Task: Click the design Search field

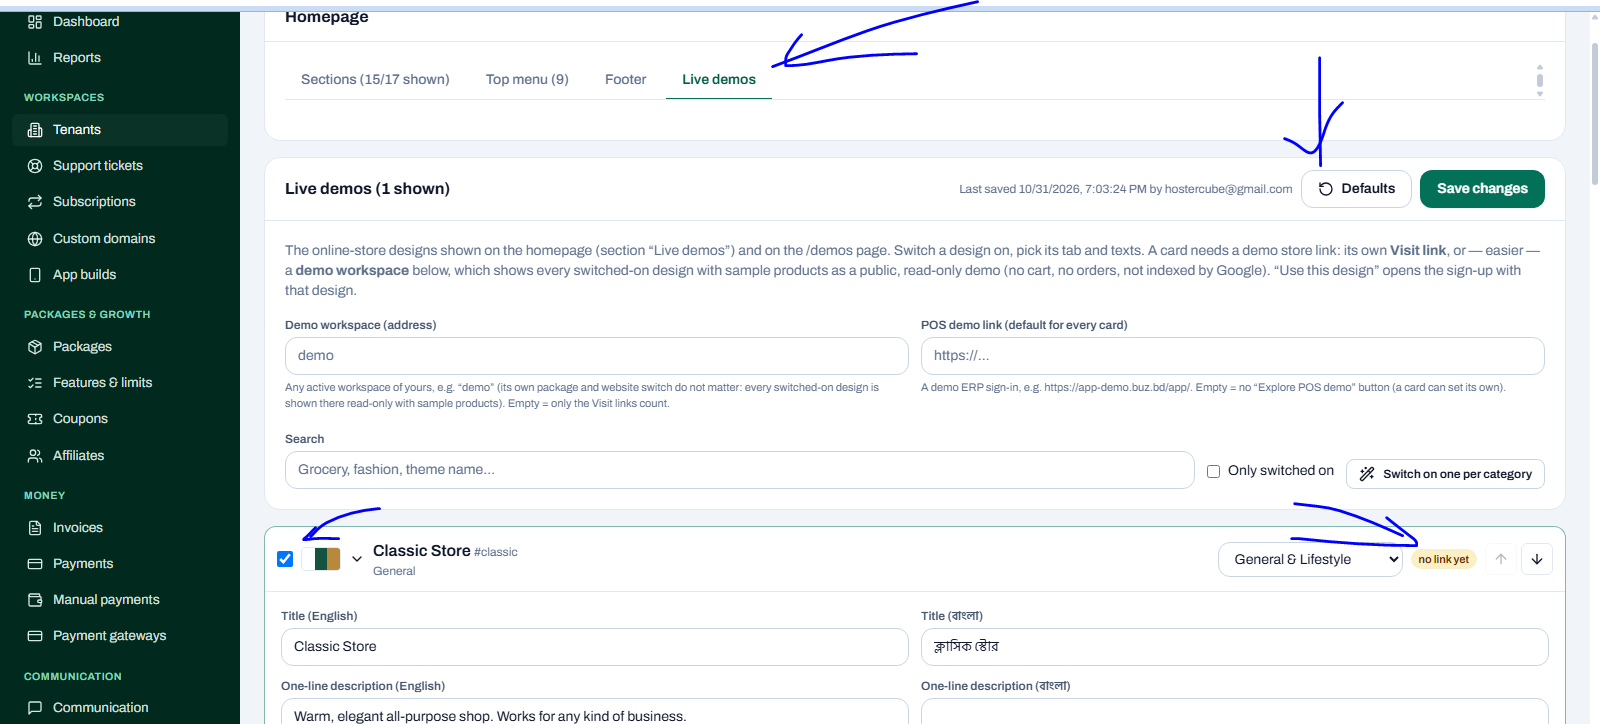Action: pyautogui.click(x=740, y=470)
